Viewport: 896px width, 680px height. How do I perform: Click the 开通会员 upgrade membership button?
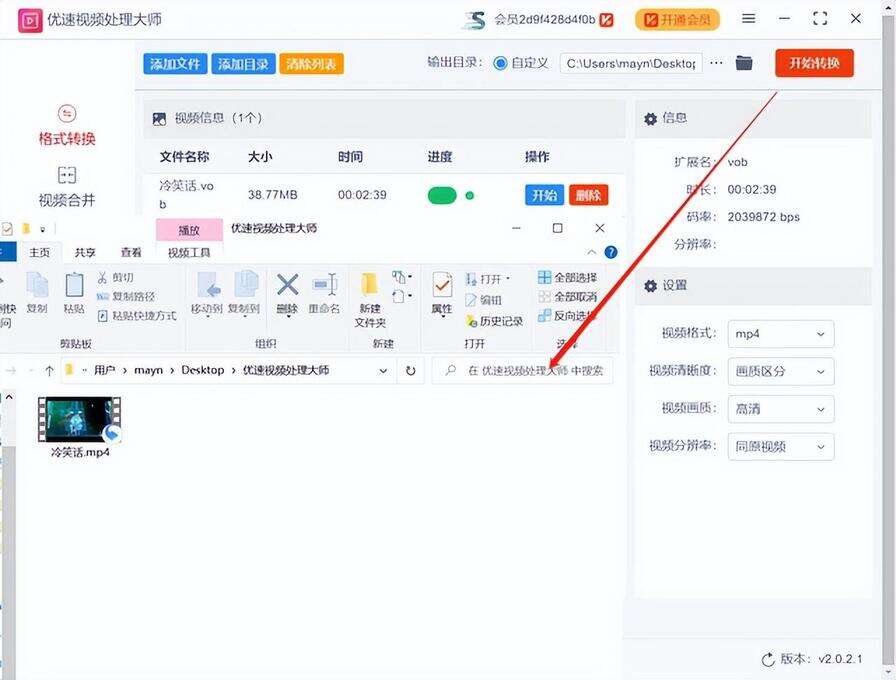677,20
